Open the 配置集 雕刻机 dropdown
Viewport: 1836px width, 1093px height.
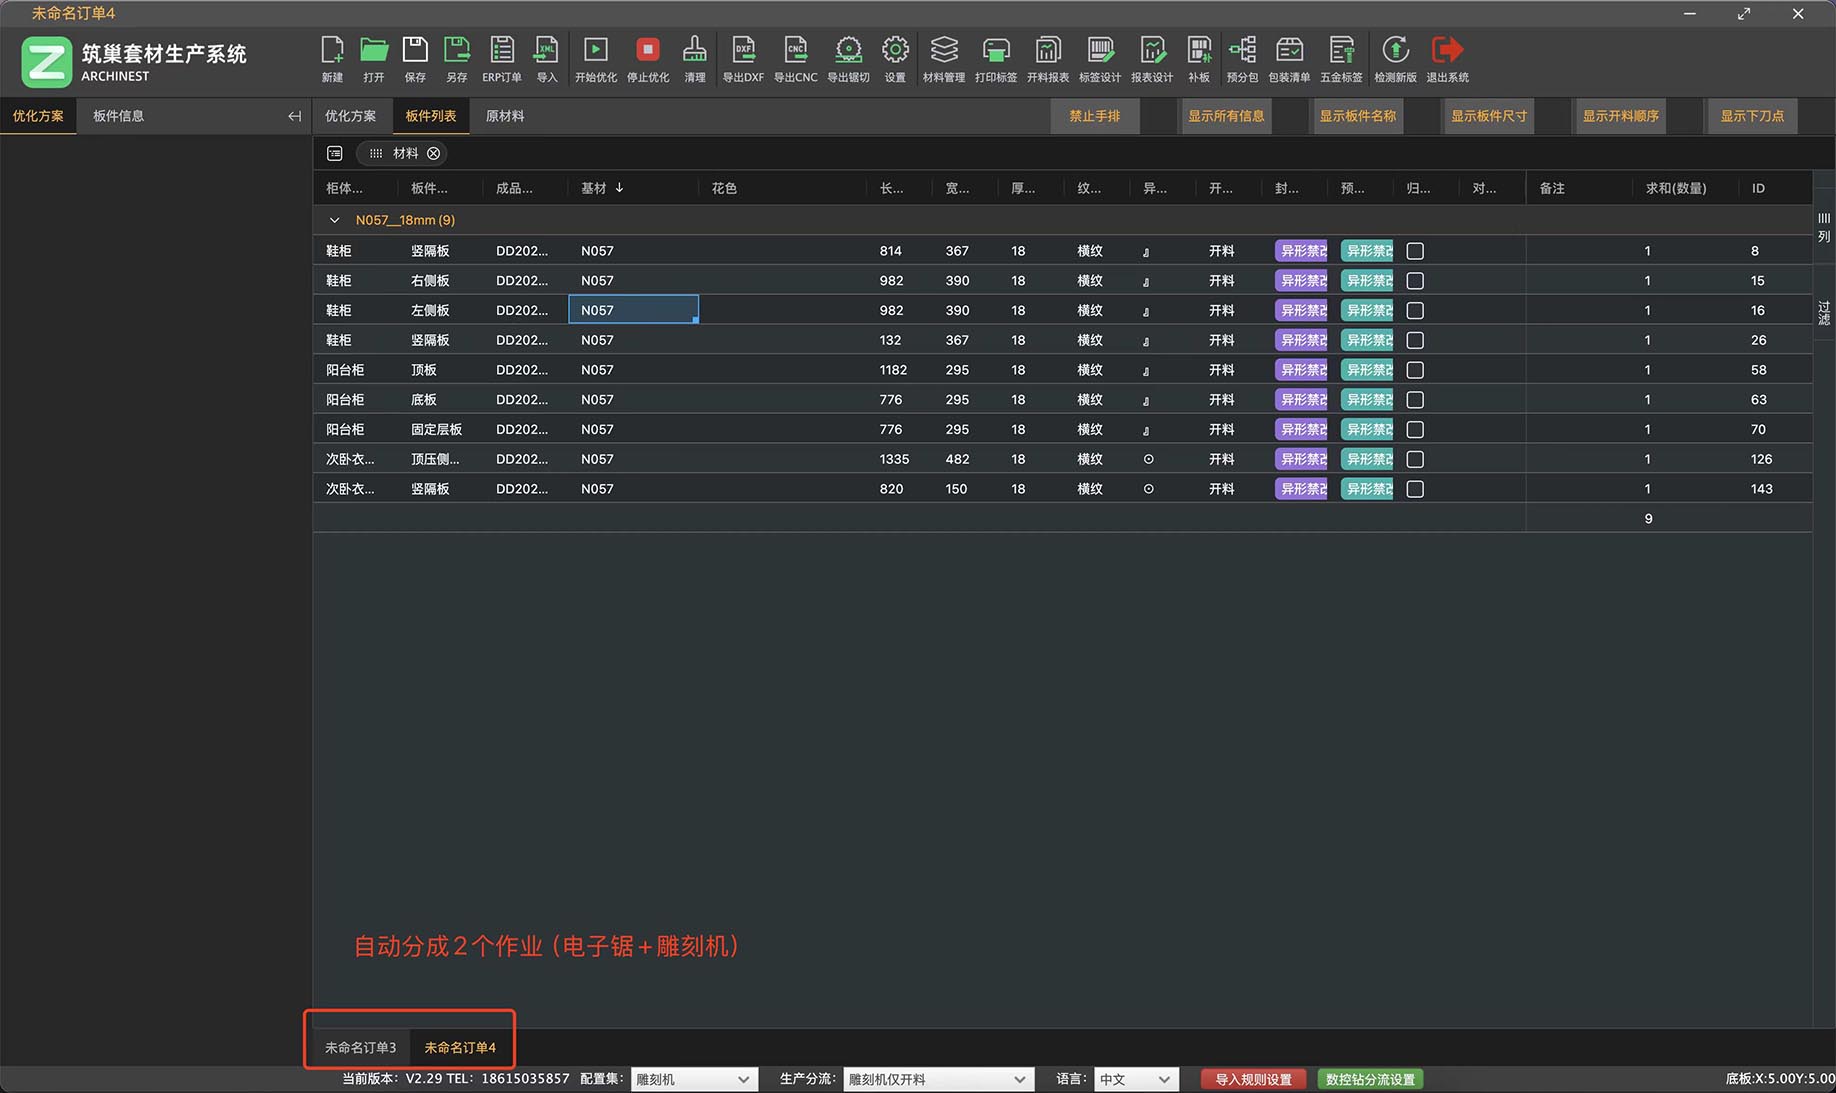(693, 1079)
